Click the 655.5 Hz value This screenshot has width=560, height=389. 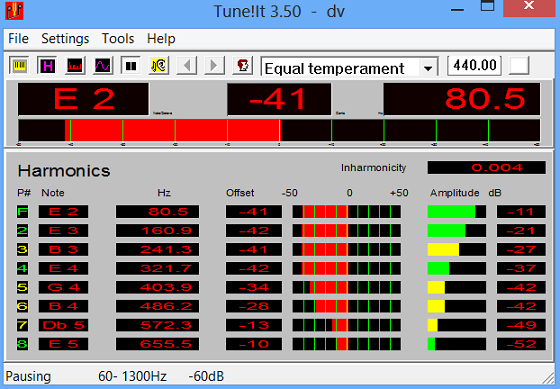point(158,344)
